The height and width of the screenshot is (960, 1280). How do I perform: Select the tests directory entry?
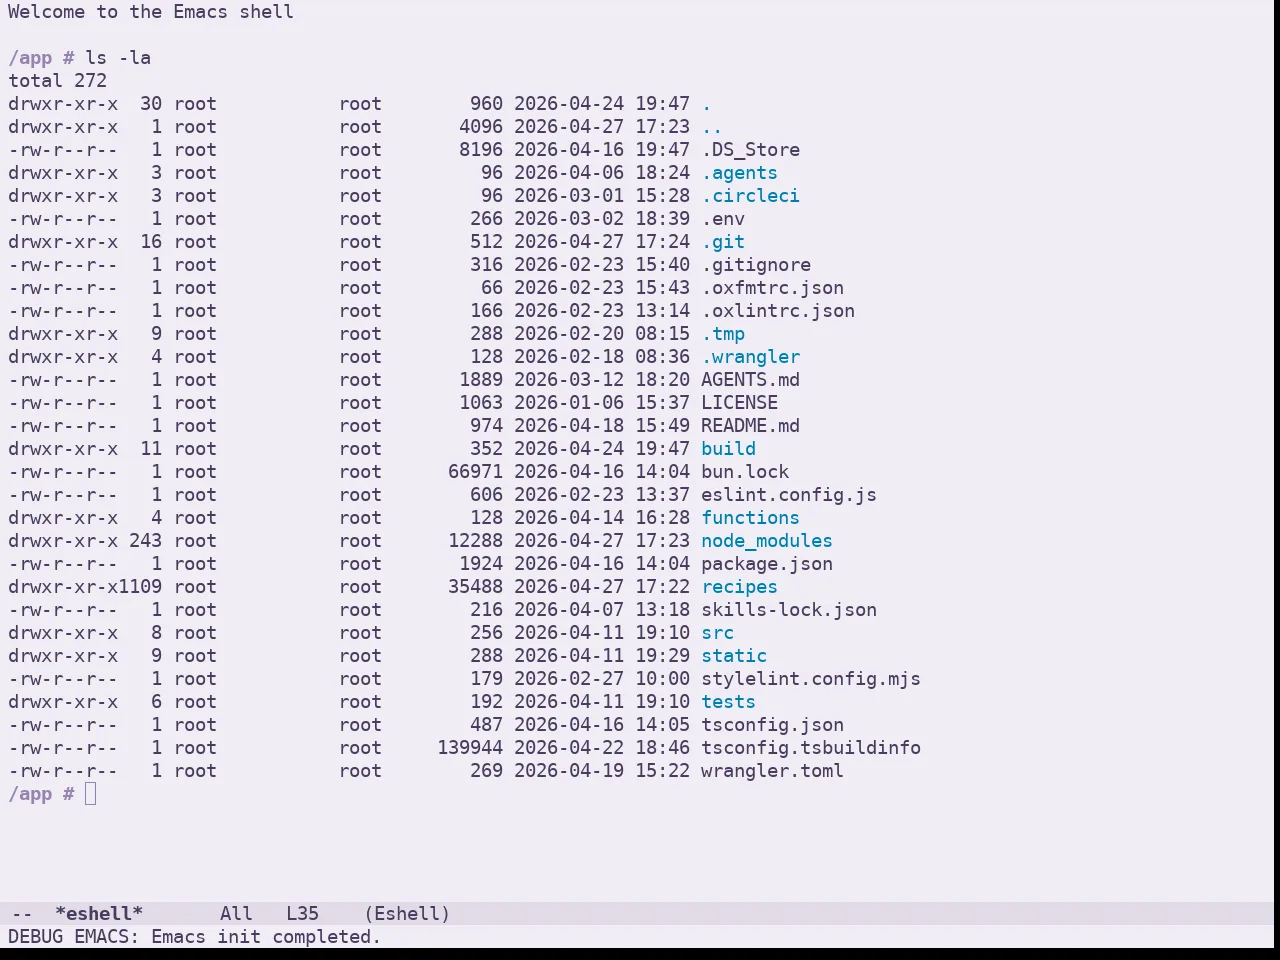tap(728, 702)
